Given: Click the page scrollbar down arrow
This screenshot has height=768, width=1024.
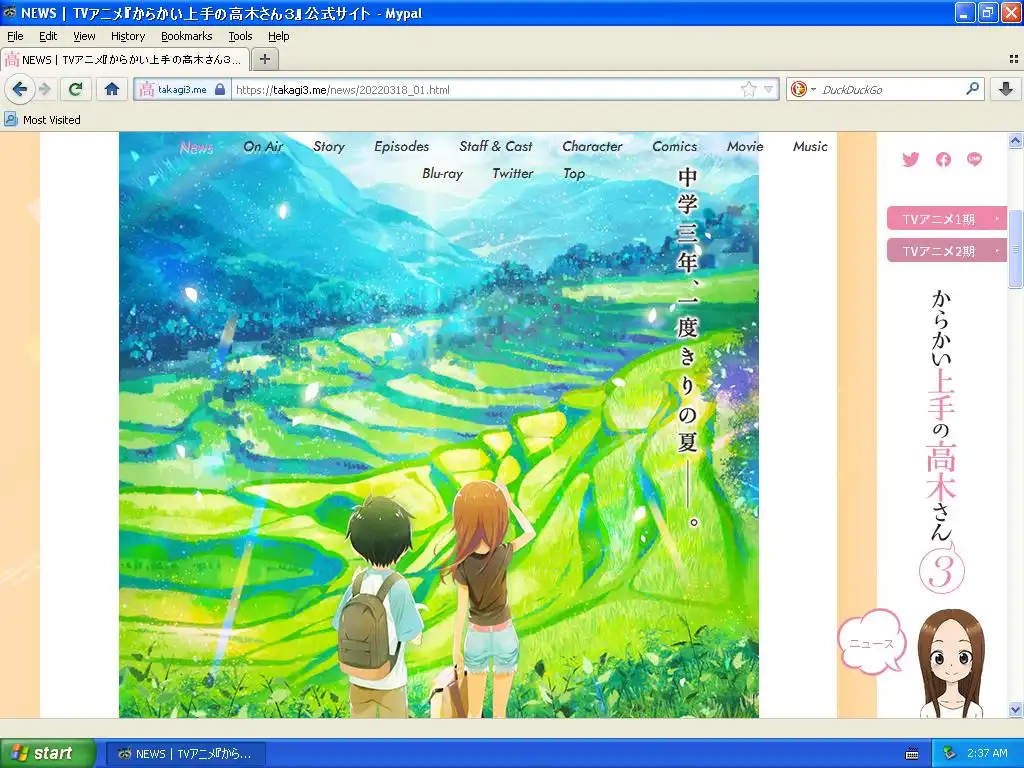Looking at the screenshot, I should (x=1015, y=709).
